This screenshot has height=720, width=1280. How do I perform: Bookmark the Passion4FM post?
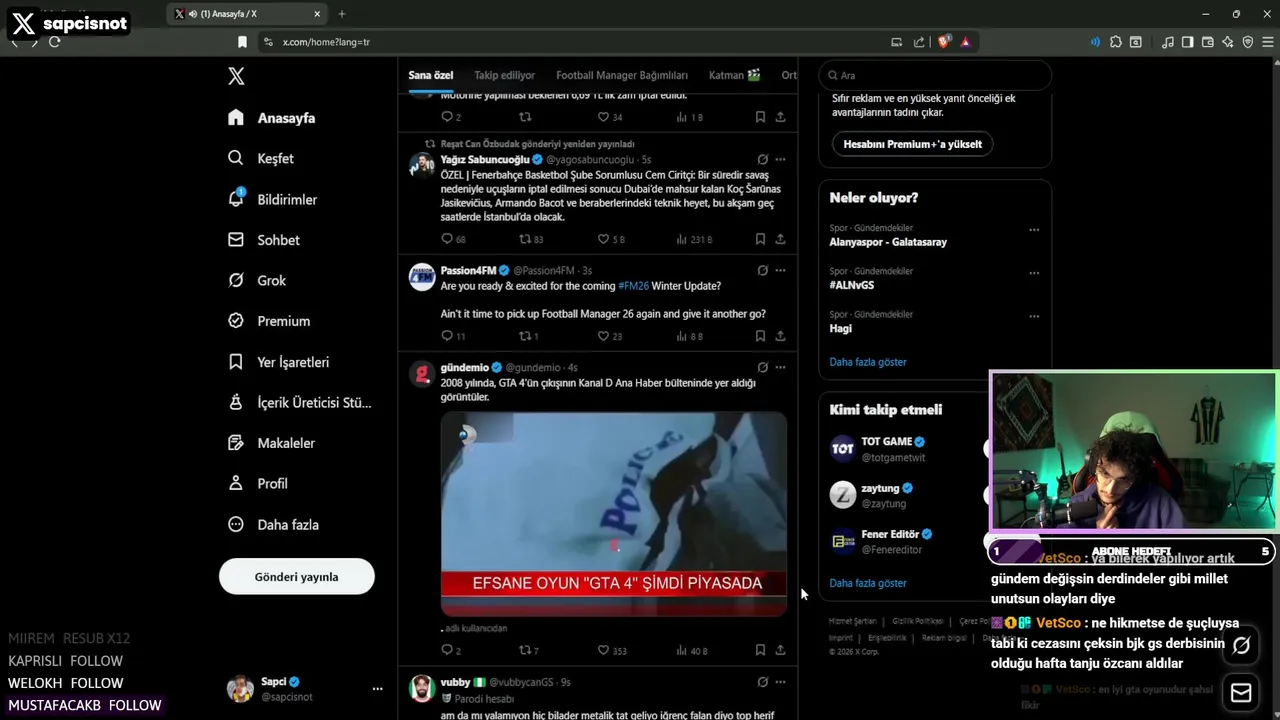[x=760, y=336]
